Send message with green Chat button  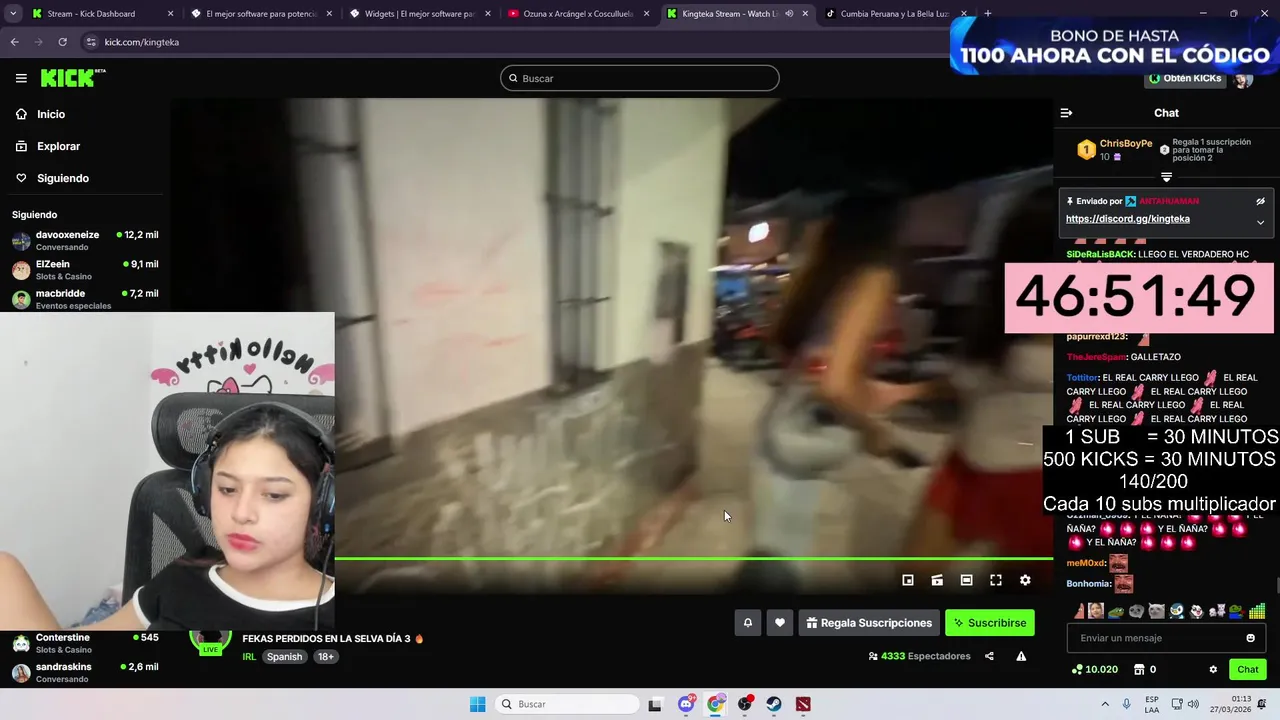point(1248,670)
